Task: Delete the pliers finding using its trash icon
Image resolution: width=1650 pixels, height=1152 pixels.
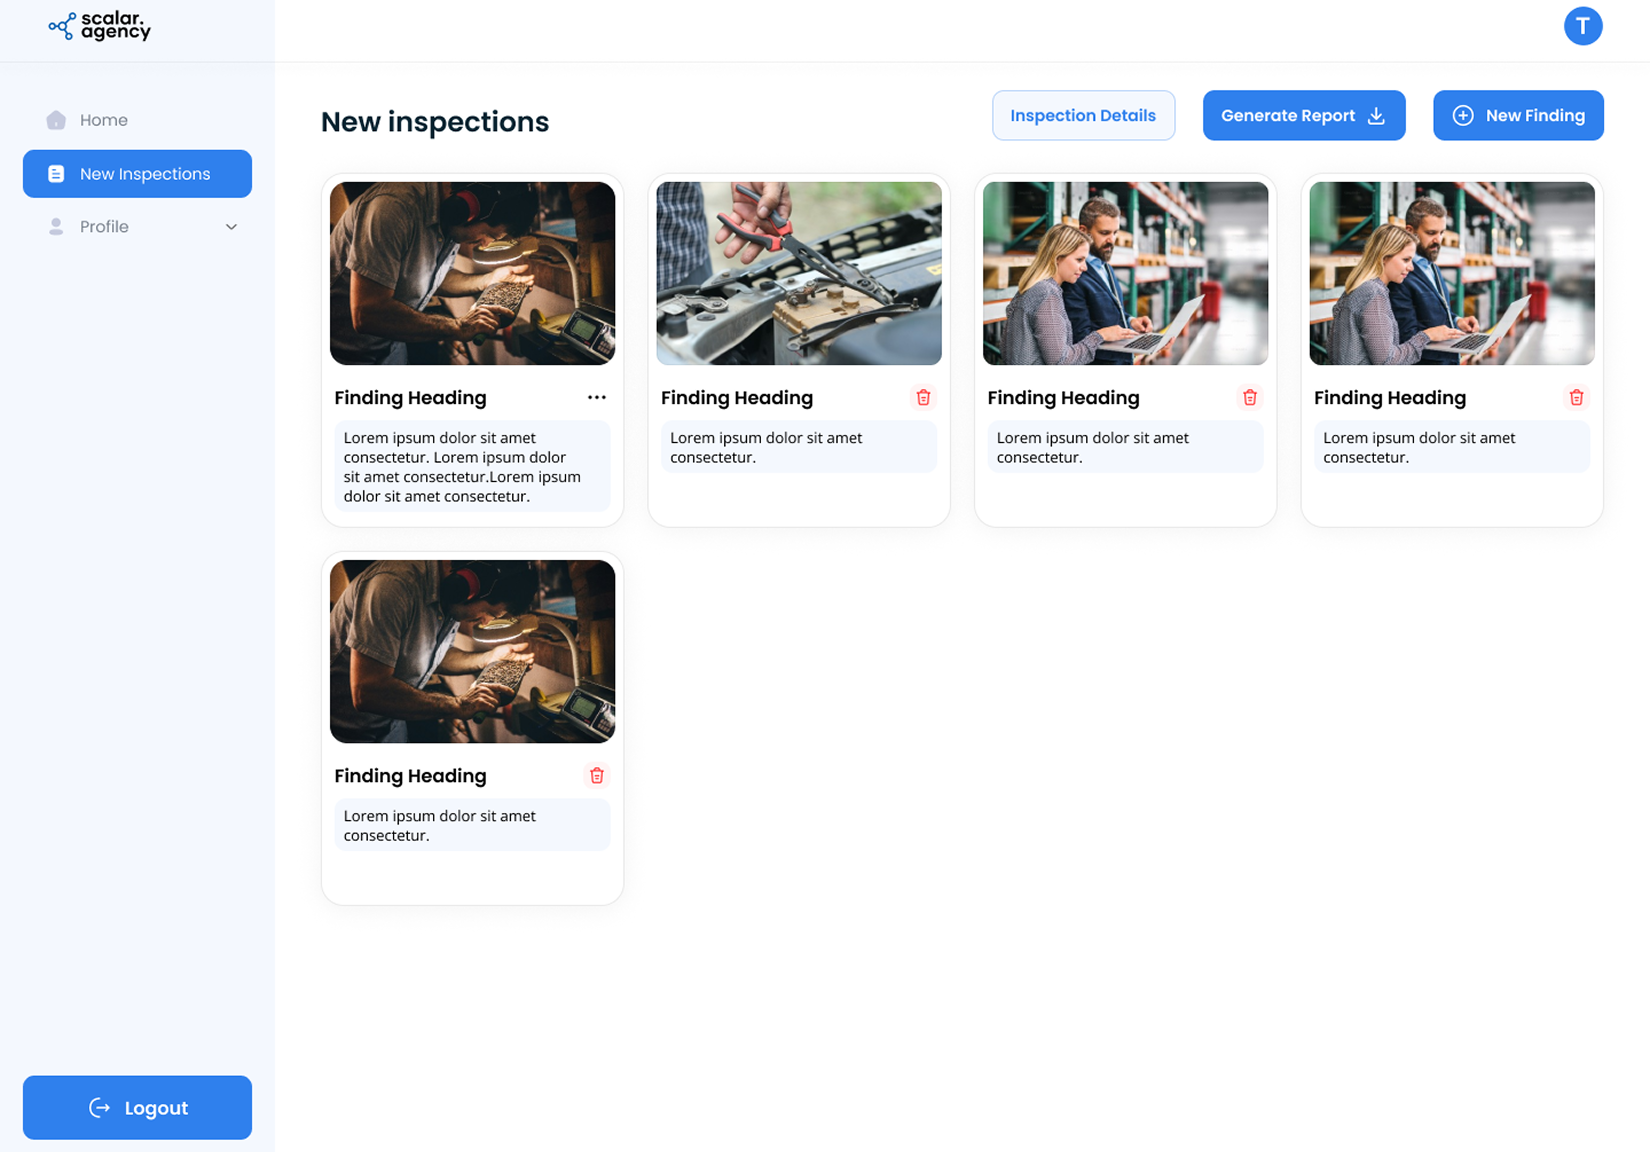Action: pos(923,397)
